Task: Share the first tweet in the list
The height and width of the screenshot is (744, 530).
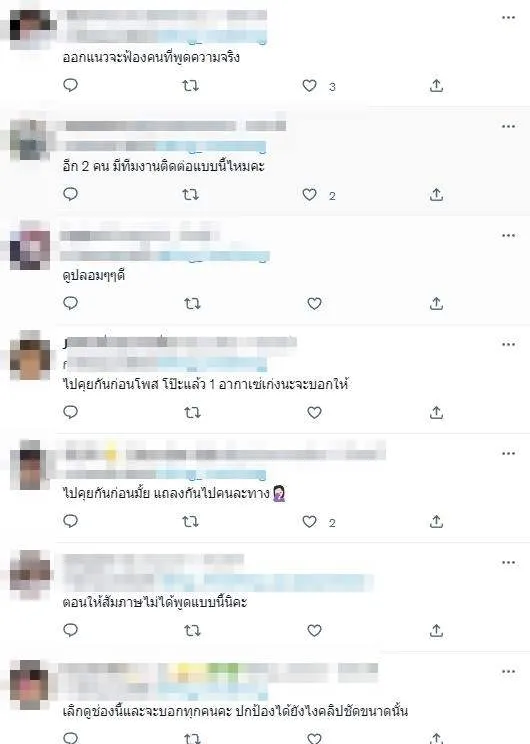Action: (436, 85)
